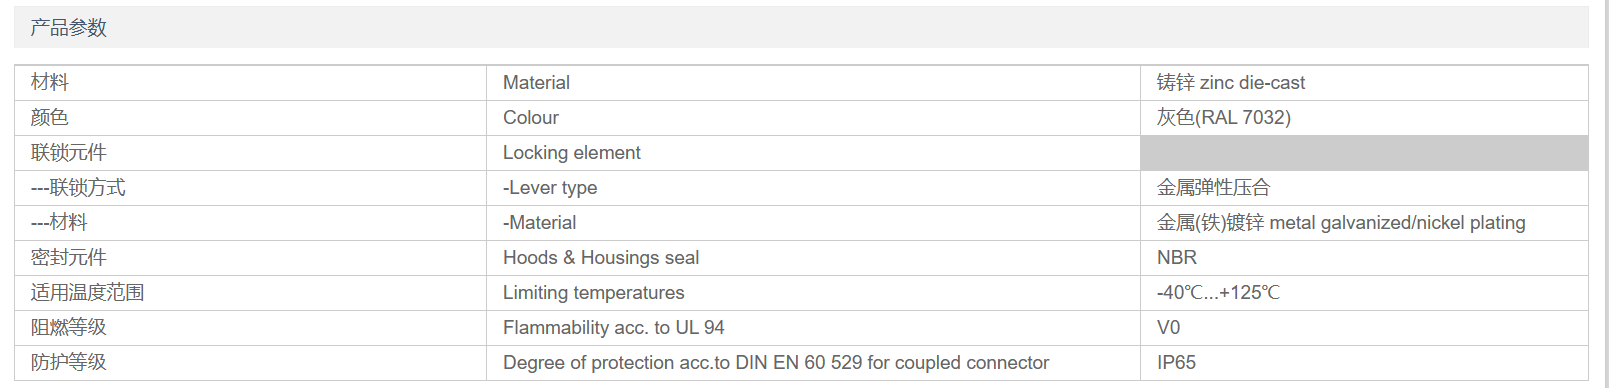This screenshot has height=388, width=1609.
Task: Click the Limiting temperatures cell
Action: tap(594, 293)
